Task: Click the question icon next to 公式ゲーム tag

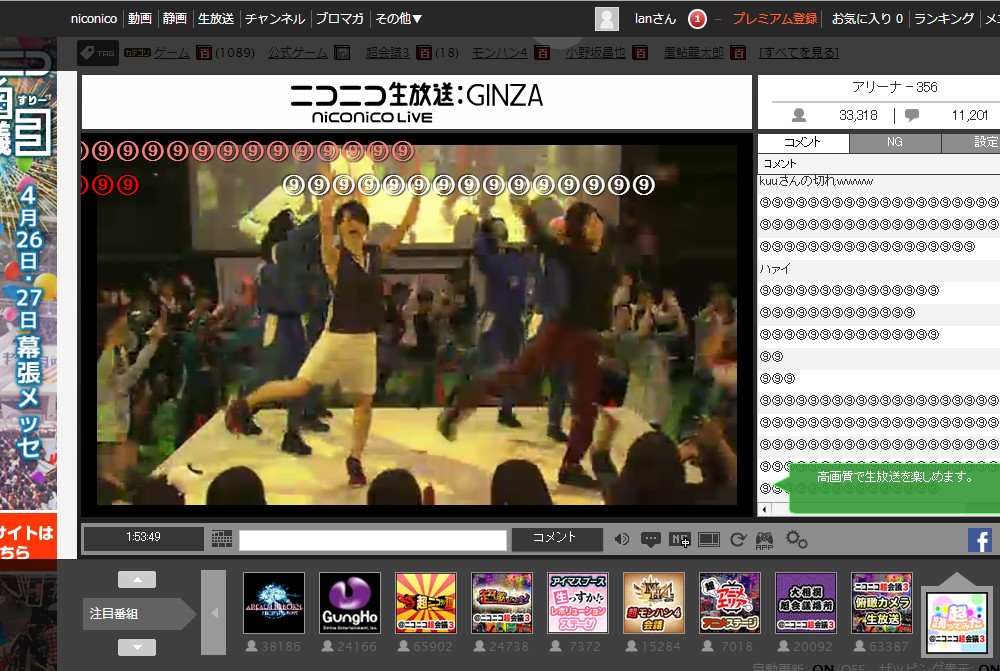Action: (x=342, y=53)
